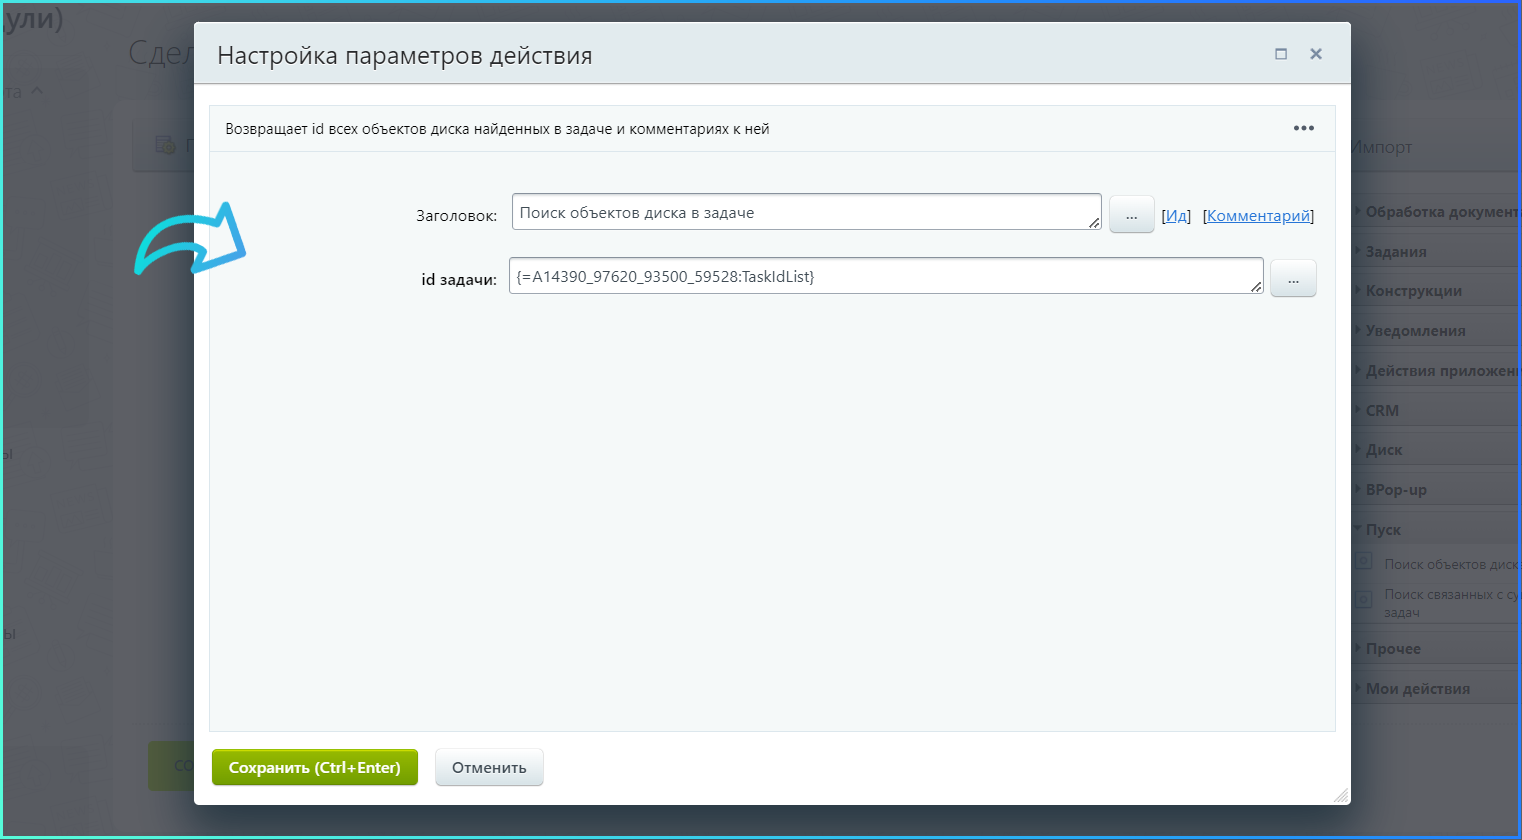1522x840 pixels.
Task: Open the Комментарий link
Action: (x=1258, y=216)
